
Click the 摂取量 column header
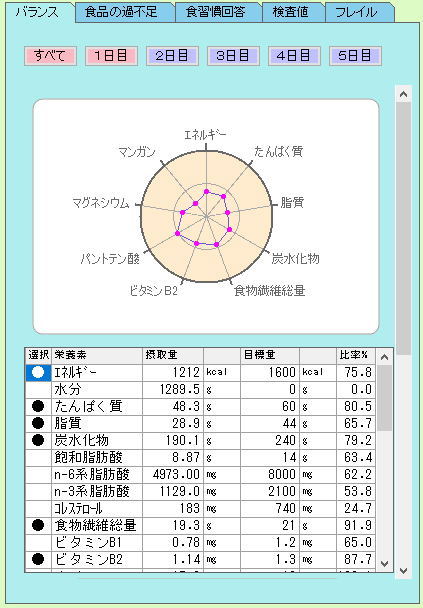click(173, 355)
